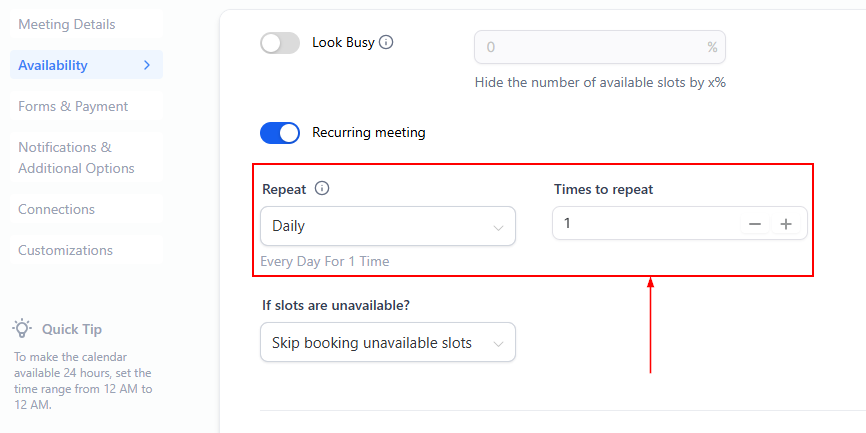Navigate to Connections settings
The image size is (866, 433).
[x=57, y=209]
